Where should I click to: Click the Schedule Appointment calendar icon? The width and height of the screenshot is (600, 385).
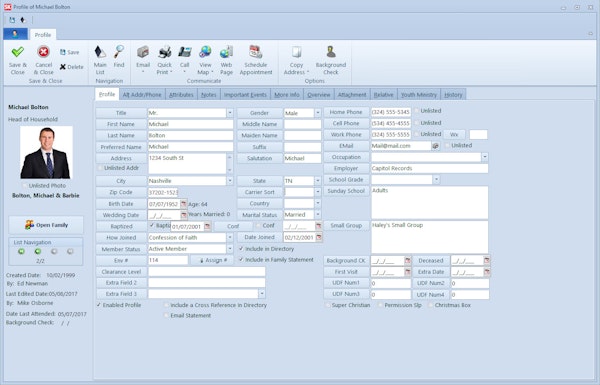coord(256,52)
